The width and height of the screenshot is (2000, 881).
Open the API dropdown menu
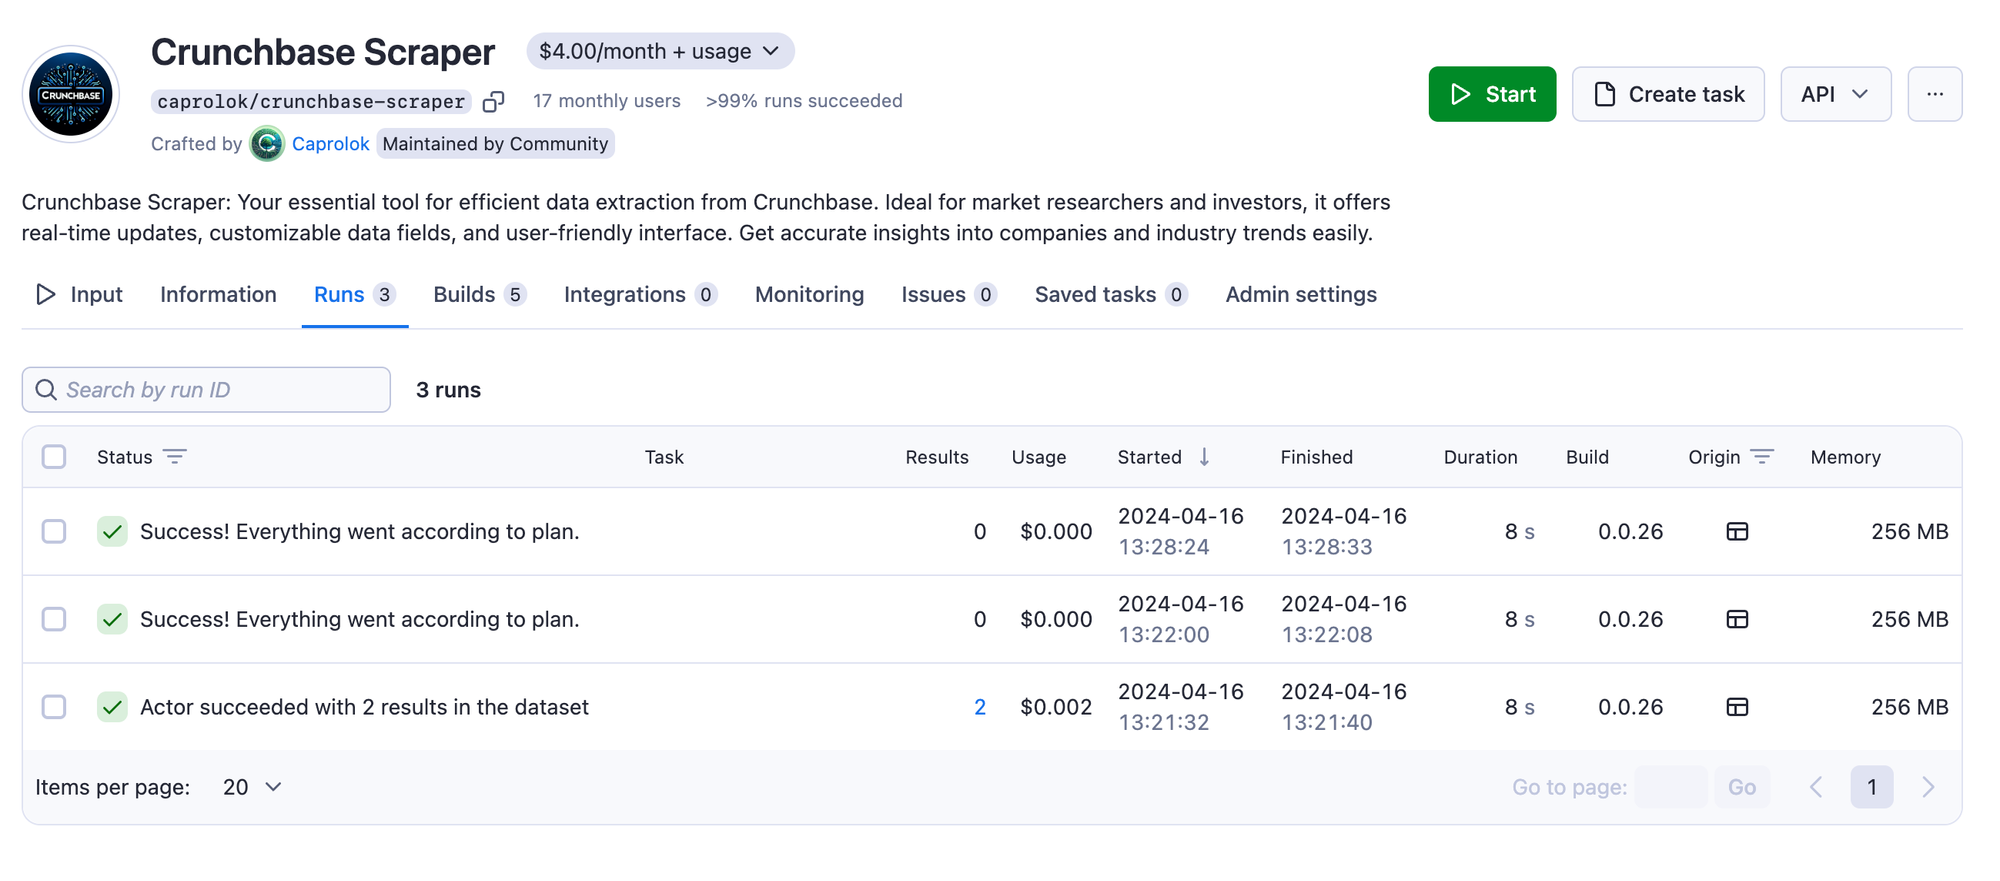click(1835, 94)
